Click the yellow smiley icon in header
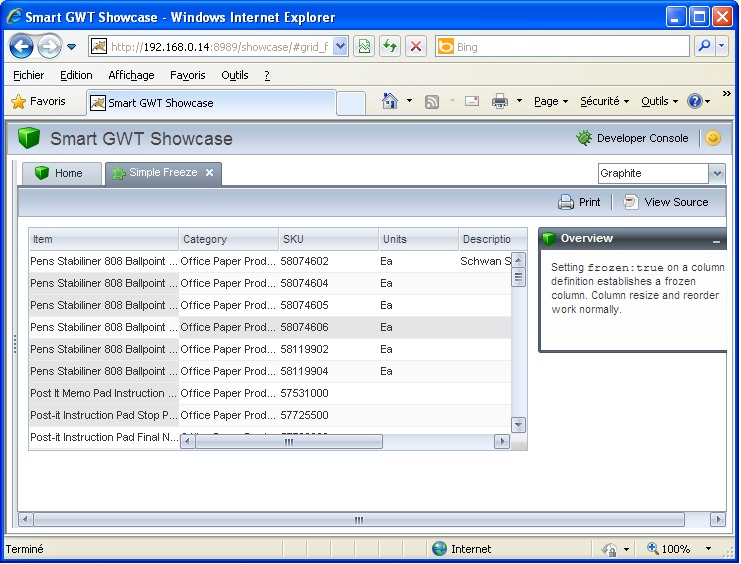Image resolution: width=741 pixels, height=564 pixels. [712, 139]
